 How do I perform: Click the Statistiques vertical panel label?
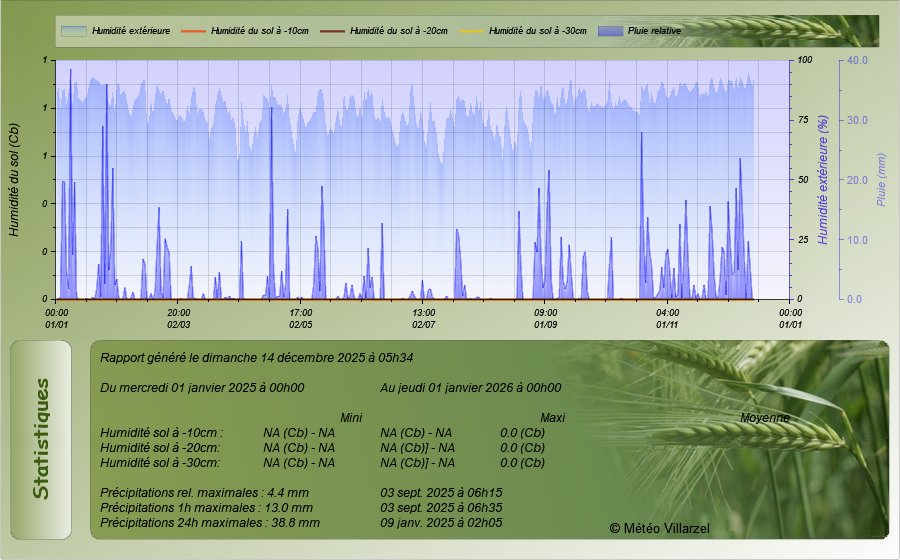point(40,439)
